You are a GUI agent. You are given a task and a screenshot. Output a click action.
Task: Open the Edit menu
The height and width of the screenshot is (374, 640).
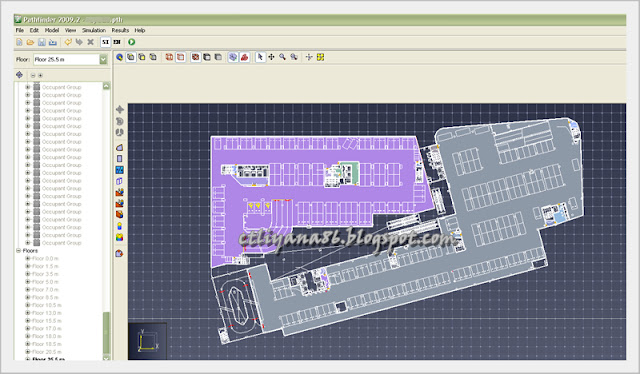[34, 30]
